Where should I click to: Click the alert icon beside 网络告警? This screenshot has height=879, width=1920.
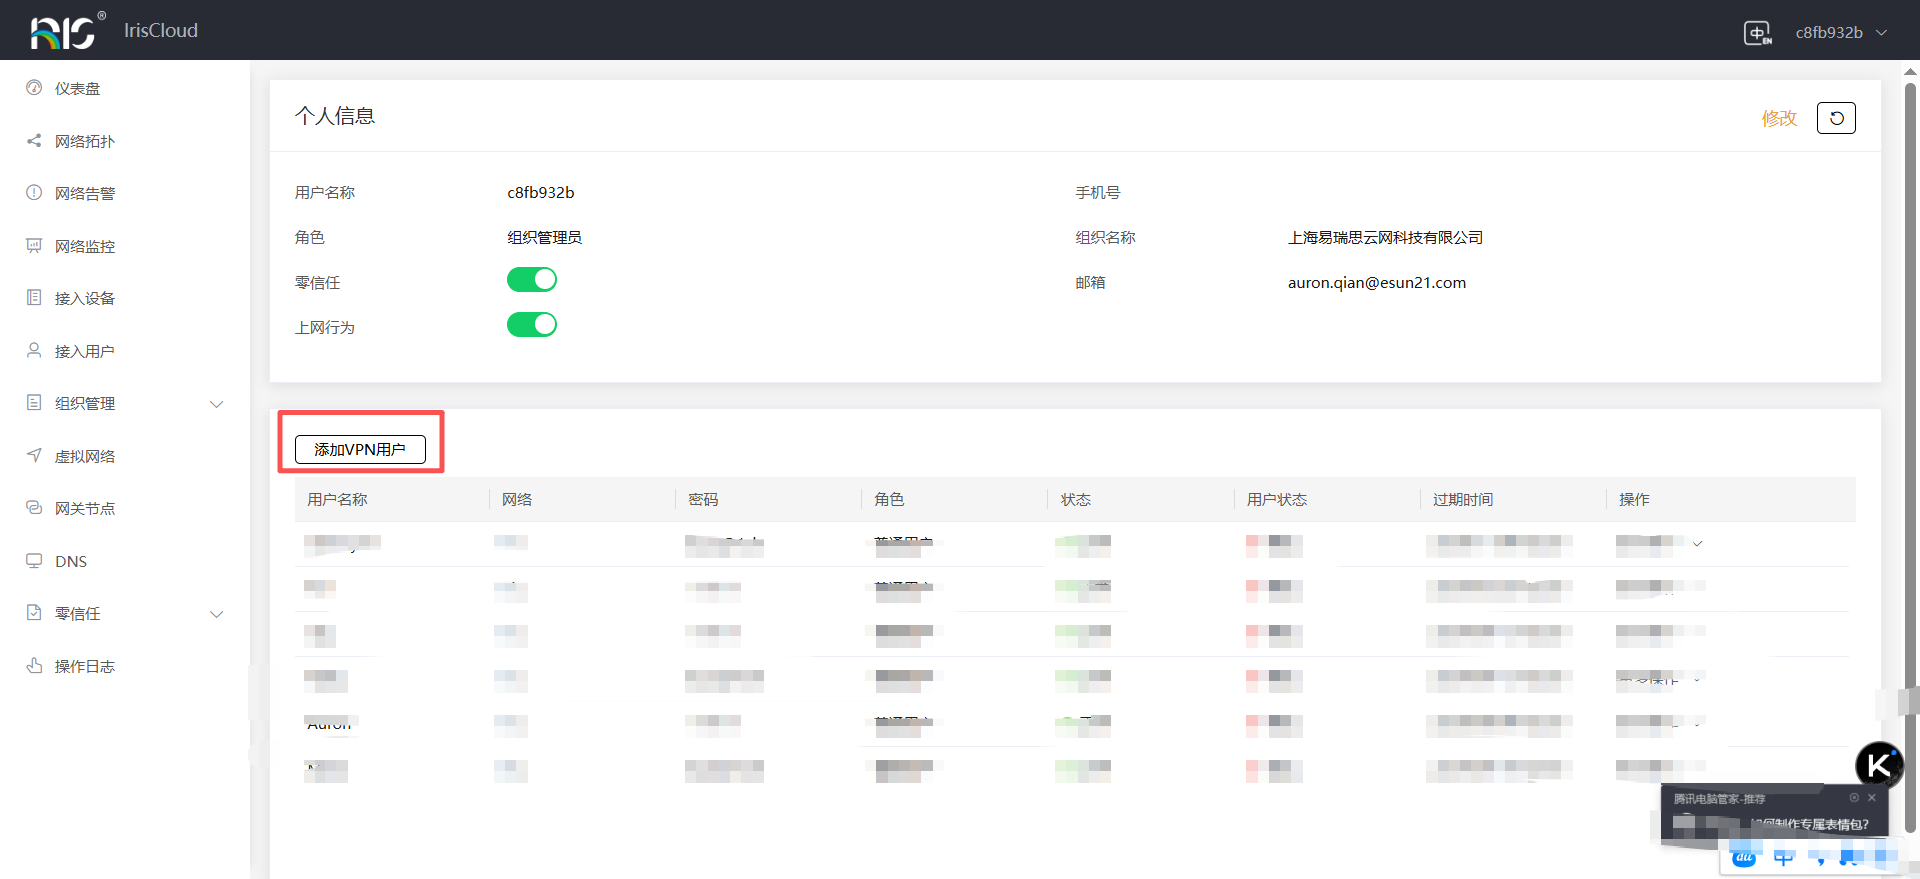click(34, 193)
